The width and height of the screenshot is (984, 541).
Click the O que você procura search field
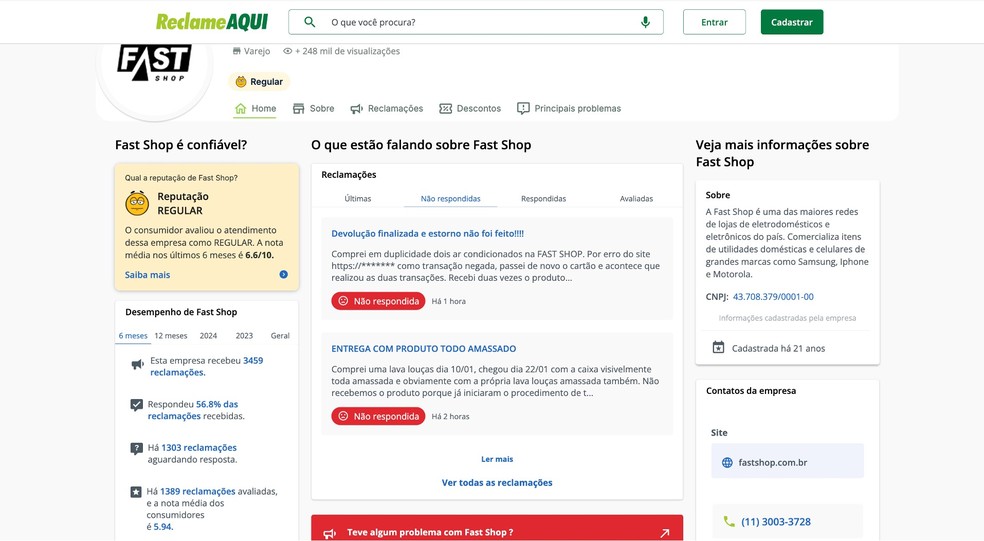pos(480,22)
